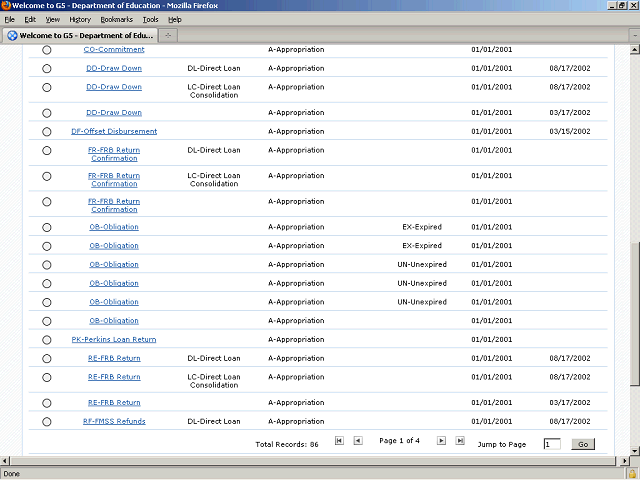Click the Jump to Page input field
640x480 pixels.
(x=552, y=443)
